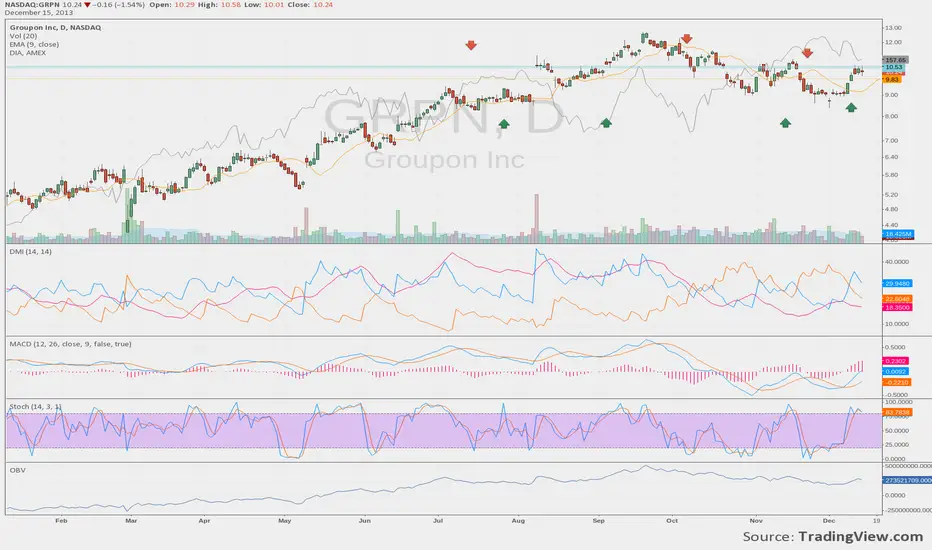Click the MACD (12, 26, close, 9) pane label
Image resolution: width=932 pixels, height=550 pixels.
point(70,344)
